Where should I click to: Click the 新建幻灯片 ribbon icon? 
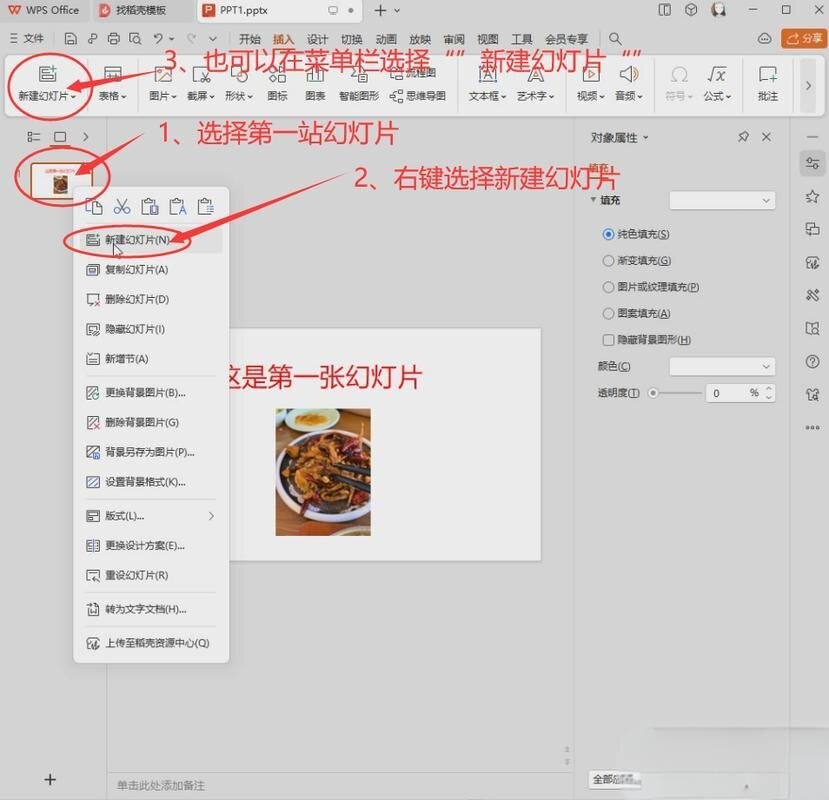pos(46,76)
